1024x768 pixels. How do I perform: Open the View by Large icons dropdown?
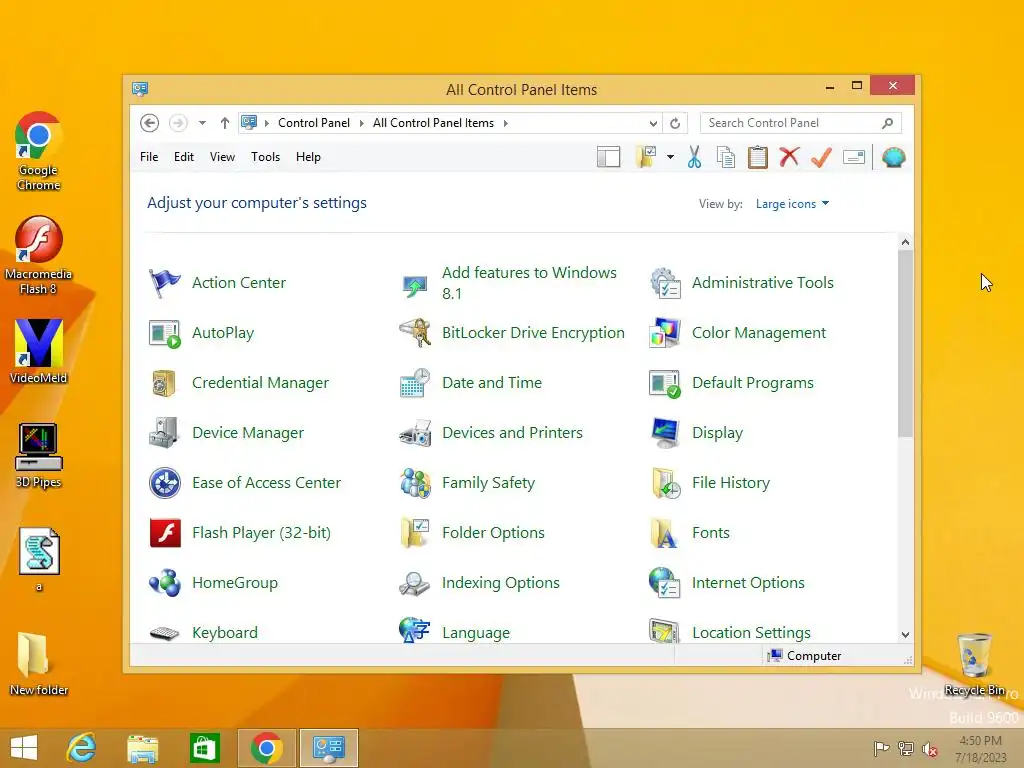coord(792,204)
